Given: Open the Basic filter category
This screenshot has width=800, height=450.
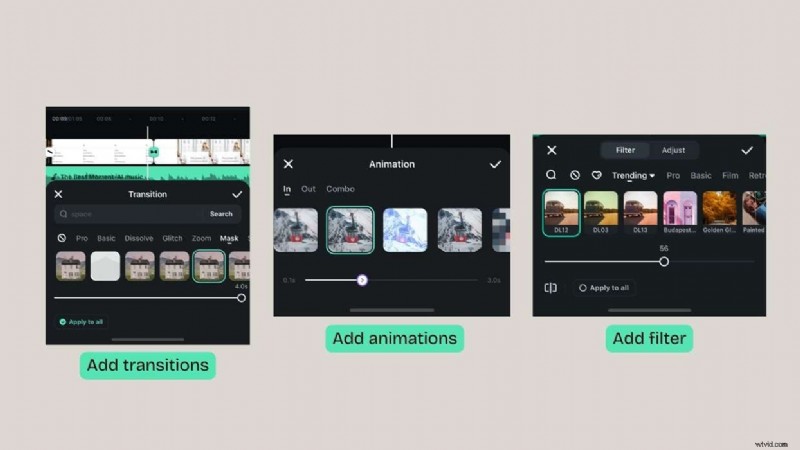Looking at the screenshot, I should tap(701, 176).
